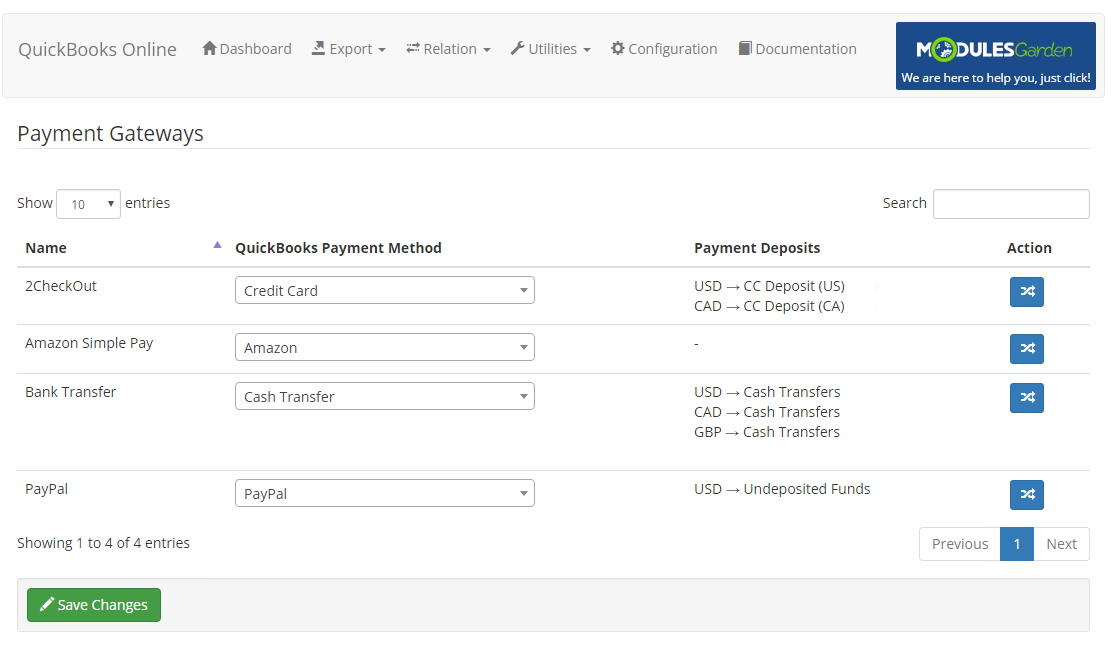Open the Relation menu

point(447,48)
